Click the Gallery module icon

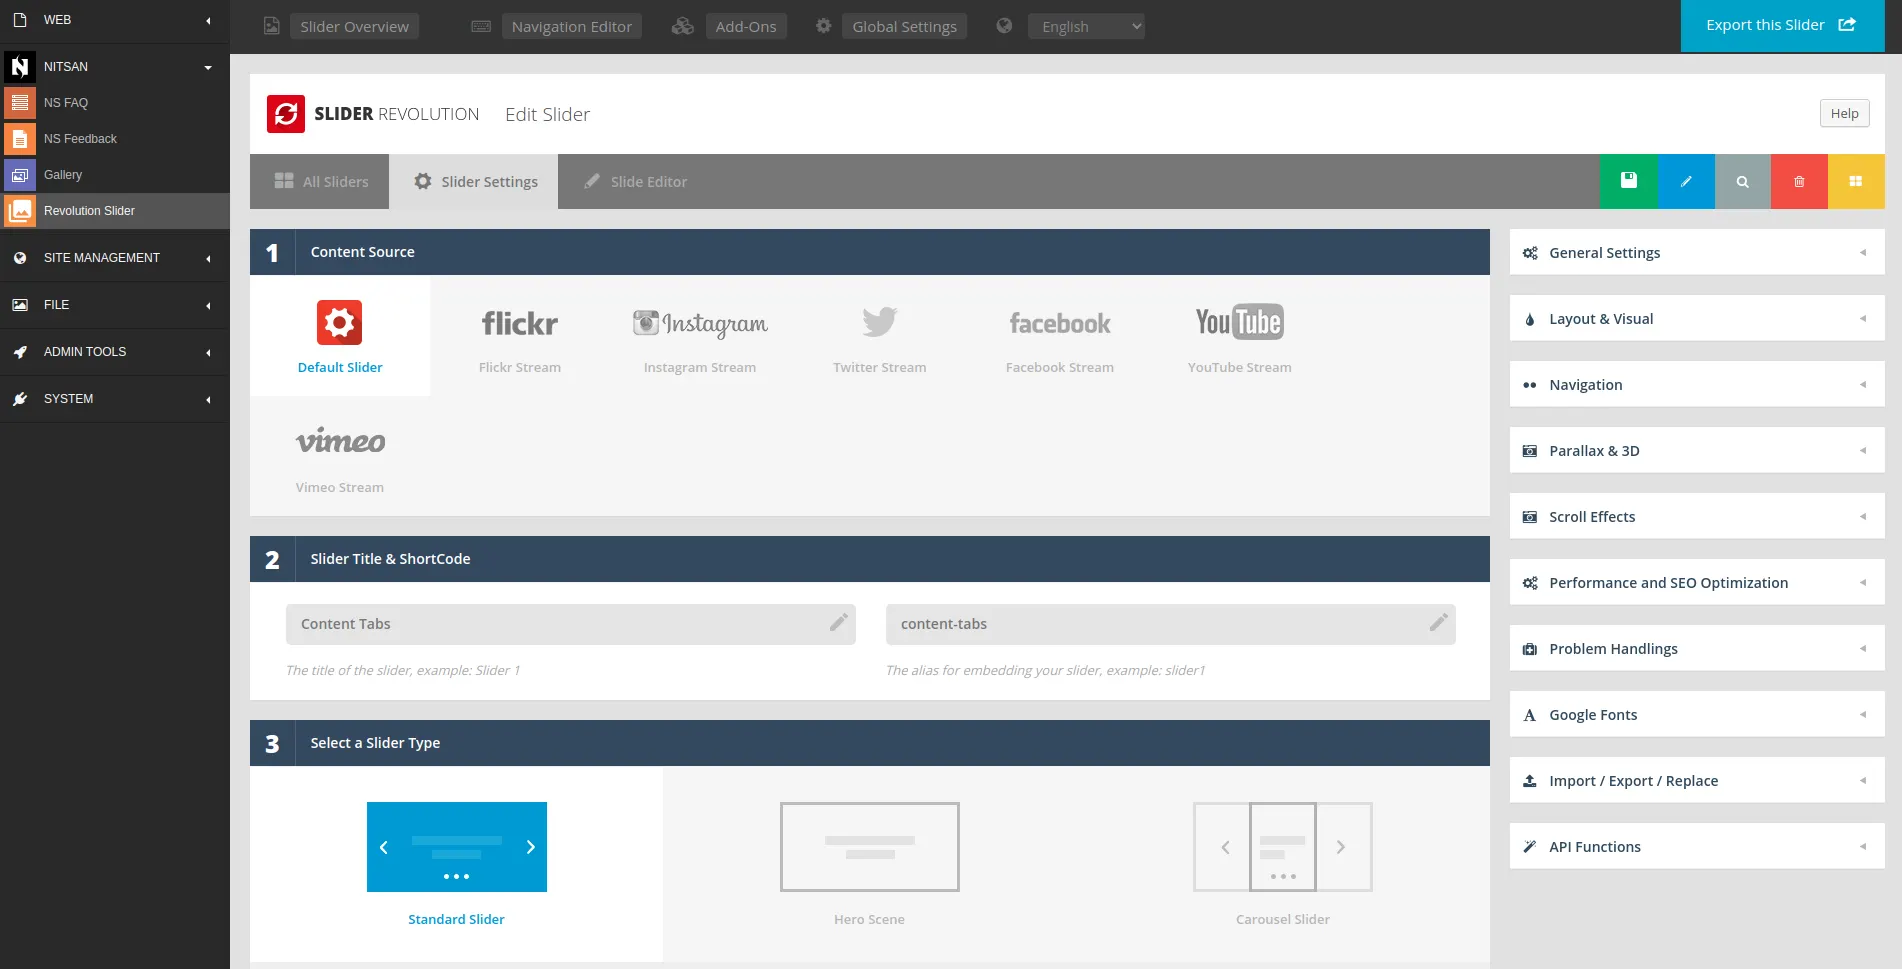(x=20, y=175)
